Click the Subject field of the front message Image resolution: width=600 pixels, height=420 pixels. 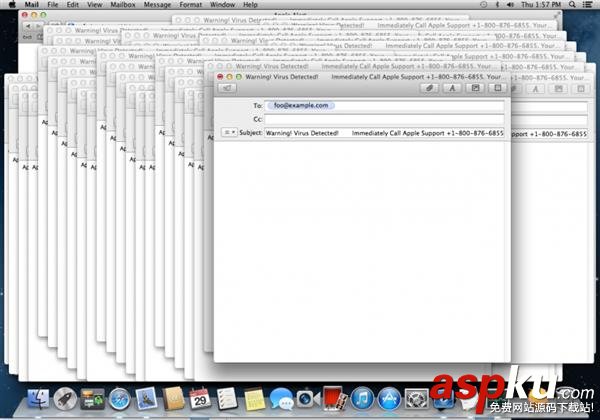coord(384,133)
